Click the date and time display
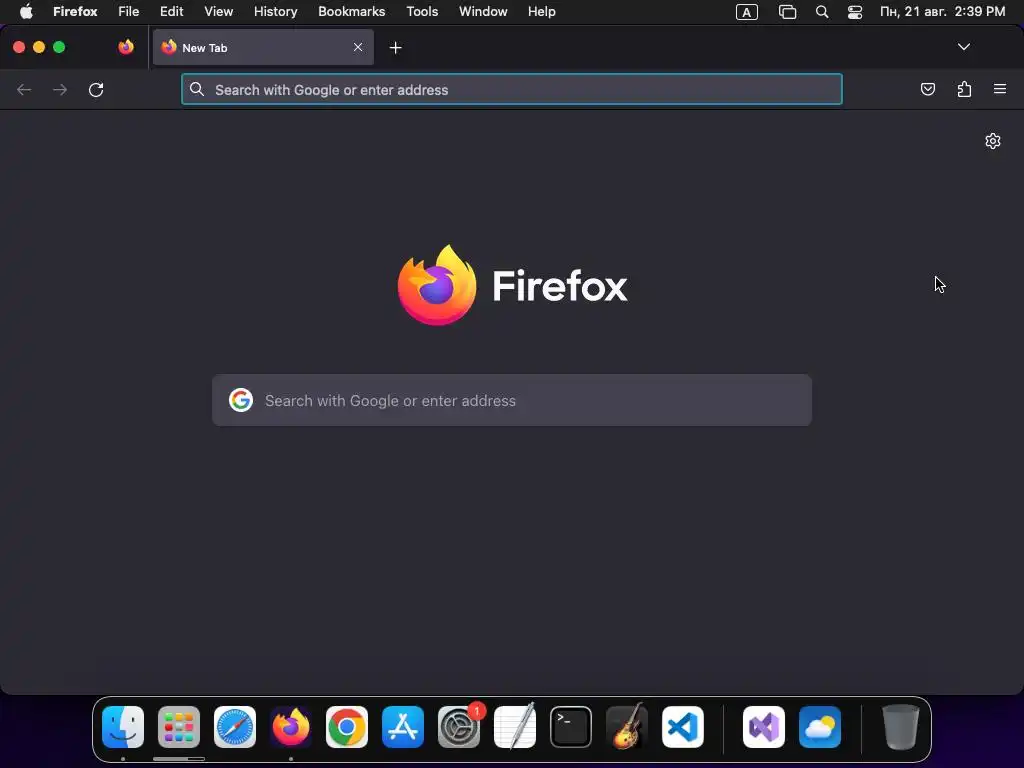This screenshot has height=768, width=1024. coord(942,12)
